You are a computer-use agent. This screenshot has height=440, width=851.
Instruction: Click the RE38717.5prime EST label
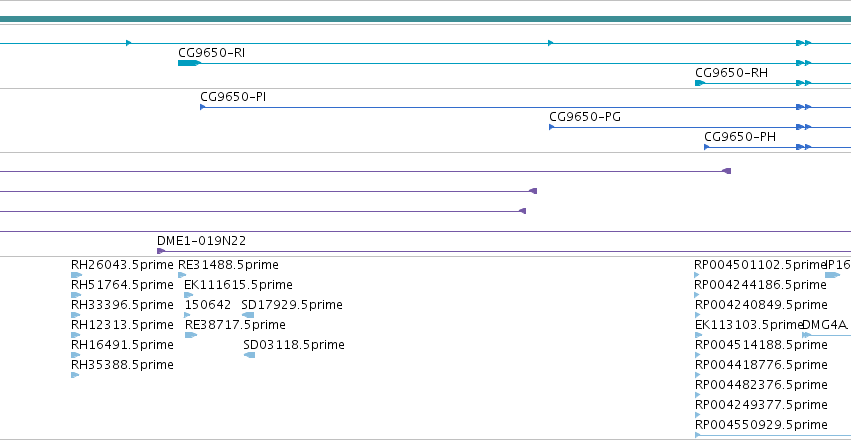235,324
